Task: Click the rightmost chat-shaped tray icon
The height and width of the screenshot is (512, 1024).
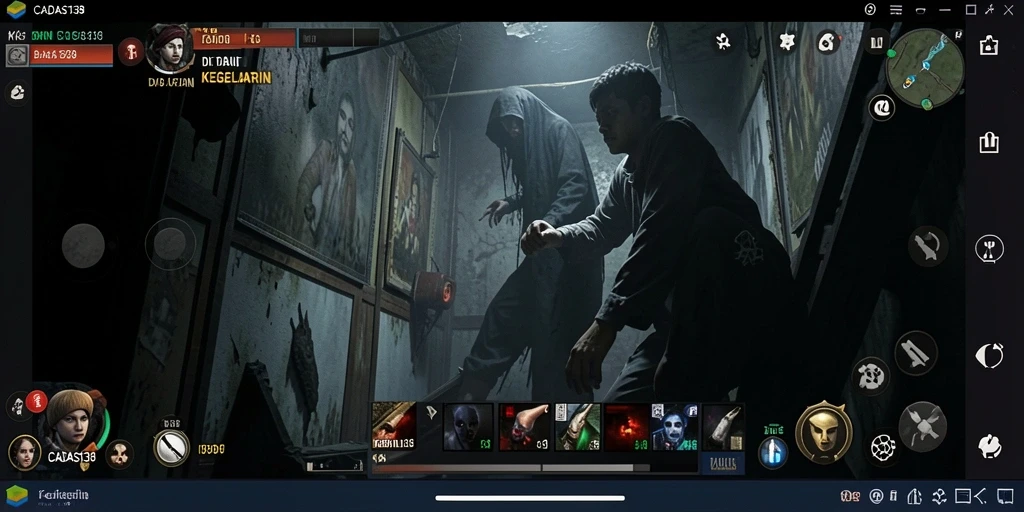Action: pos(1005,496)
